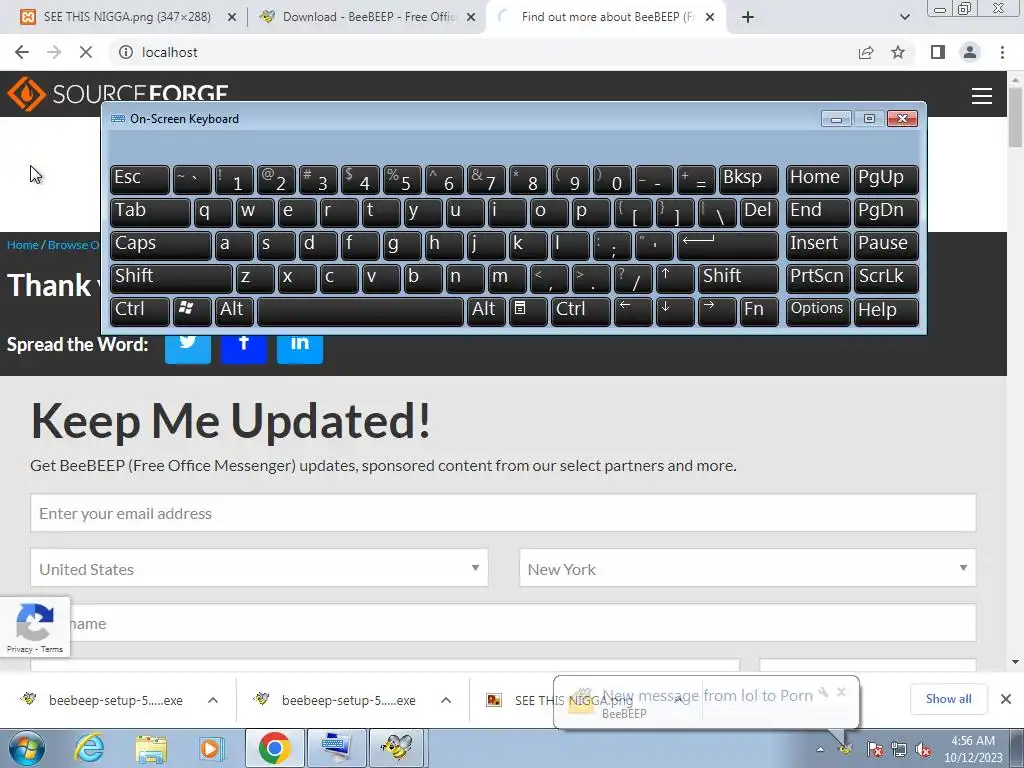Open the browser side panel
1024x768 pixels.
938,52
